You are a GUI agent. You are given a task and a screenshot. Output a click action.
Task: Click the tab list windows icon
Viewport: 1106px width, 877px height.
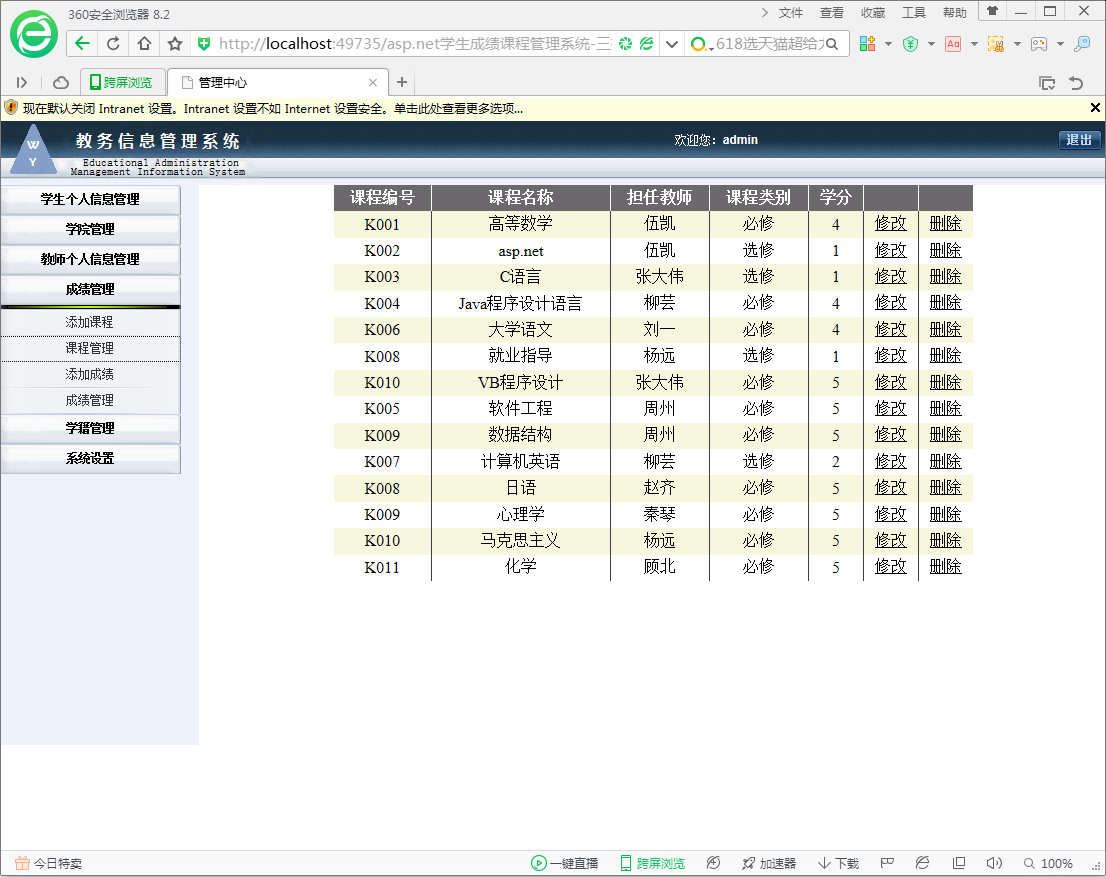(1047, 83)
